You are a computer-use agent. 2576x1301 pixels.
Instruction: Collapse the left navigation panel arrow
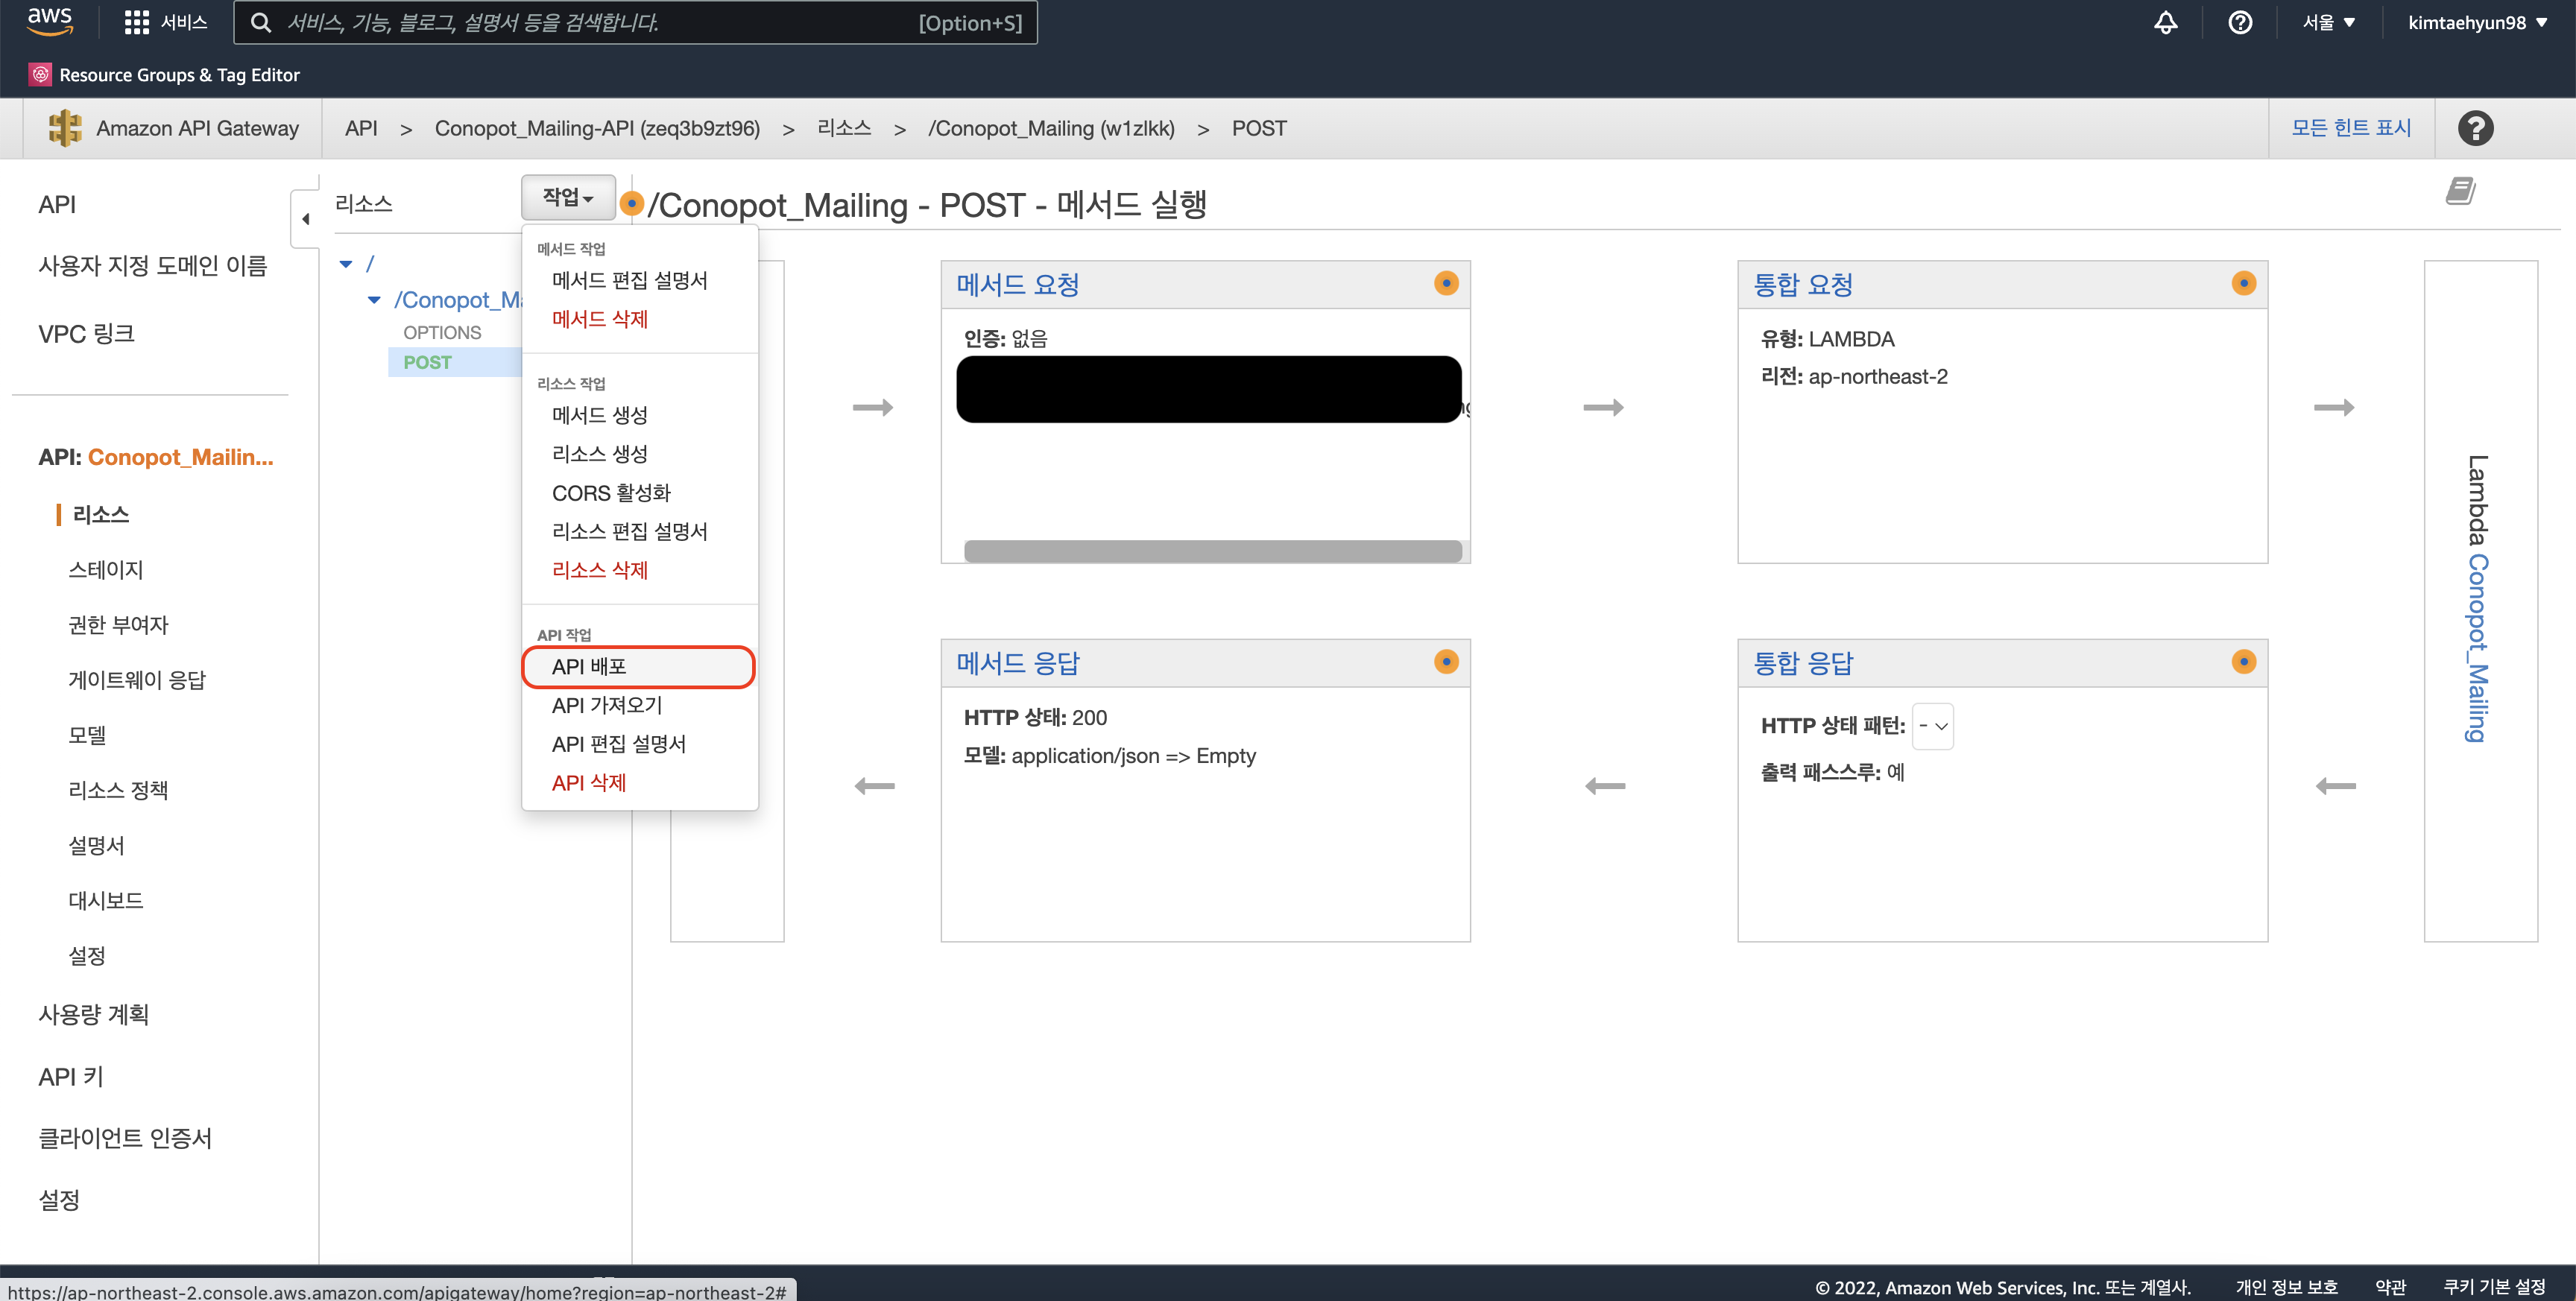pos(305,219)
